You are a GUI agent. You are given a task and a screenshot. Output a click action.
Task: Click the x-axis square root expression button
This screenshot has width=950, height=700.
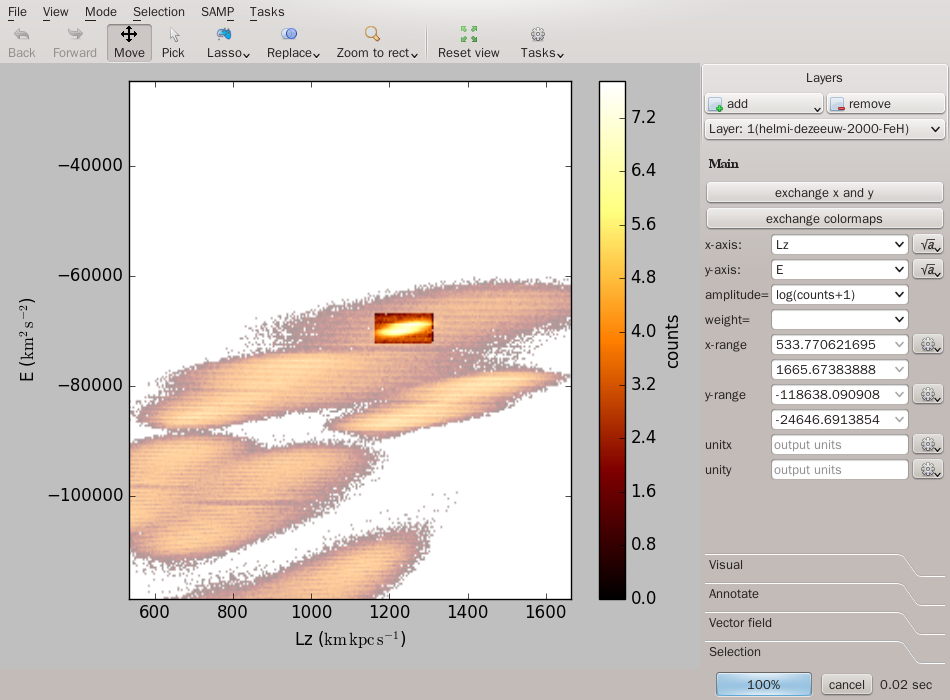(927, 244)
